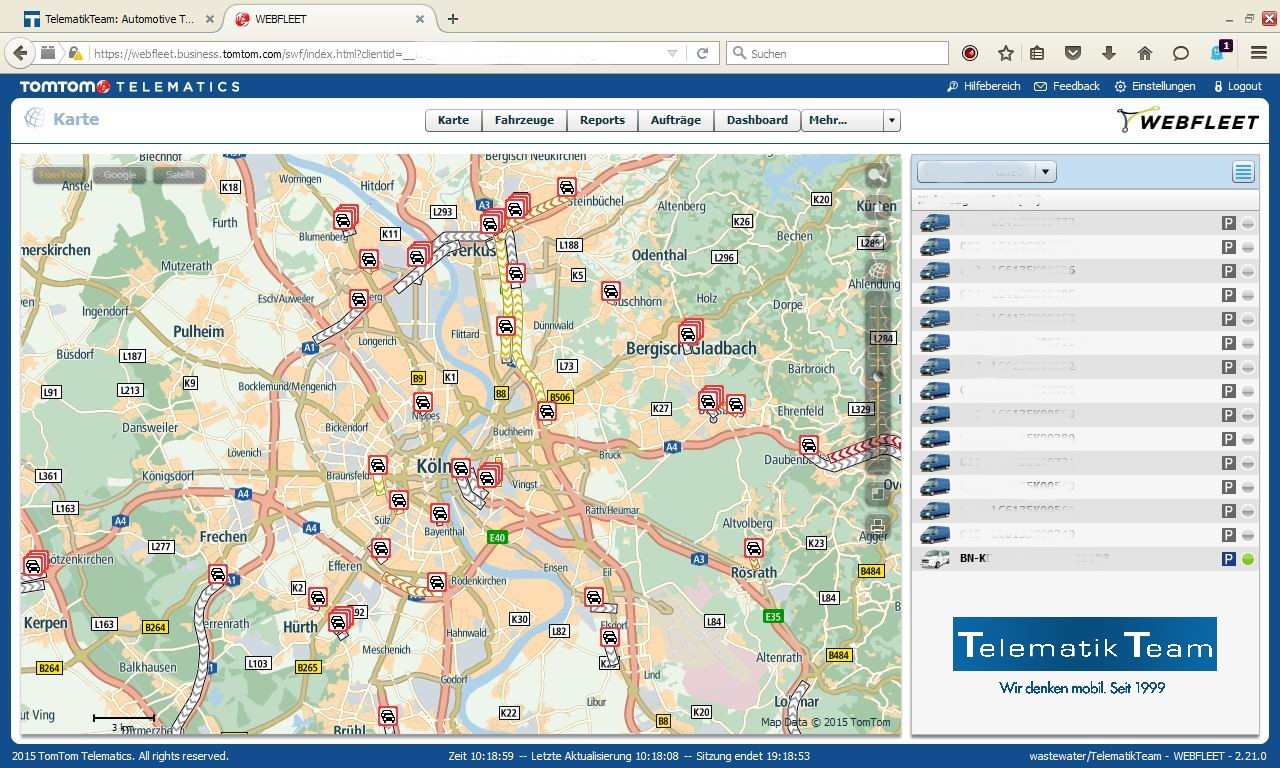Toggle the enlarge map window icon
Viewport: 1280px width, 768px height.
[878, 493]
